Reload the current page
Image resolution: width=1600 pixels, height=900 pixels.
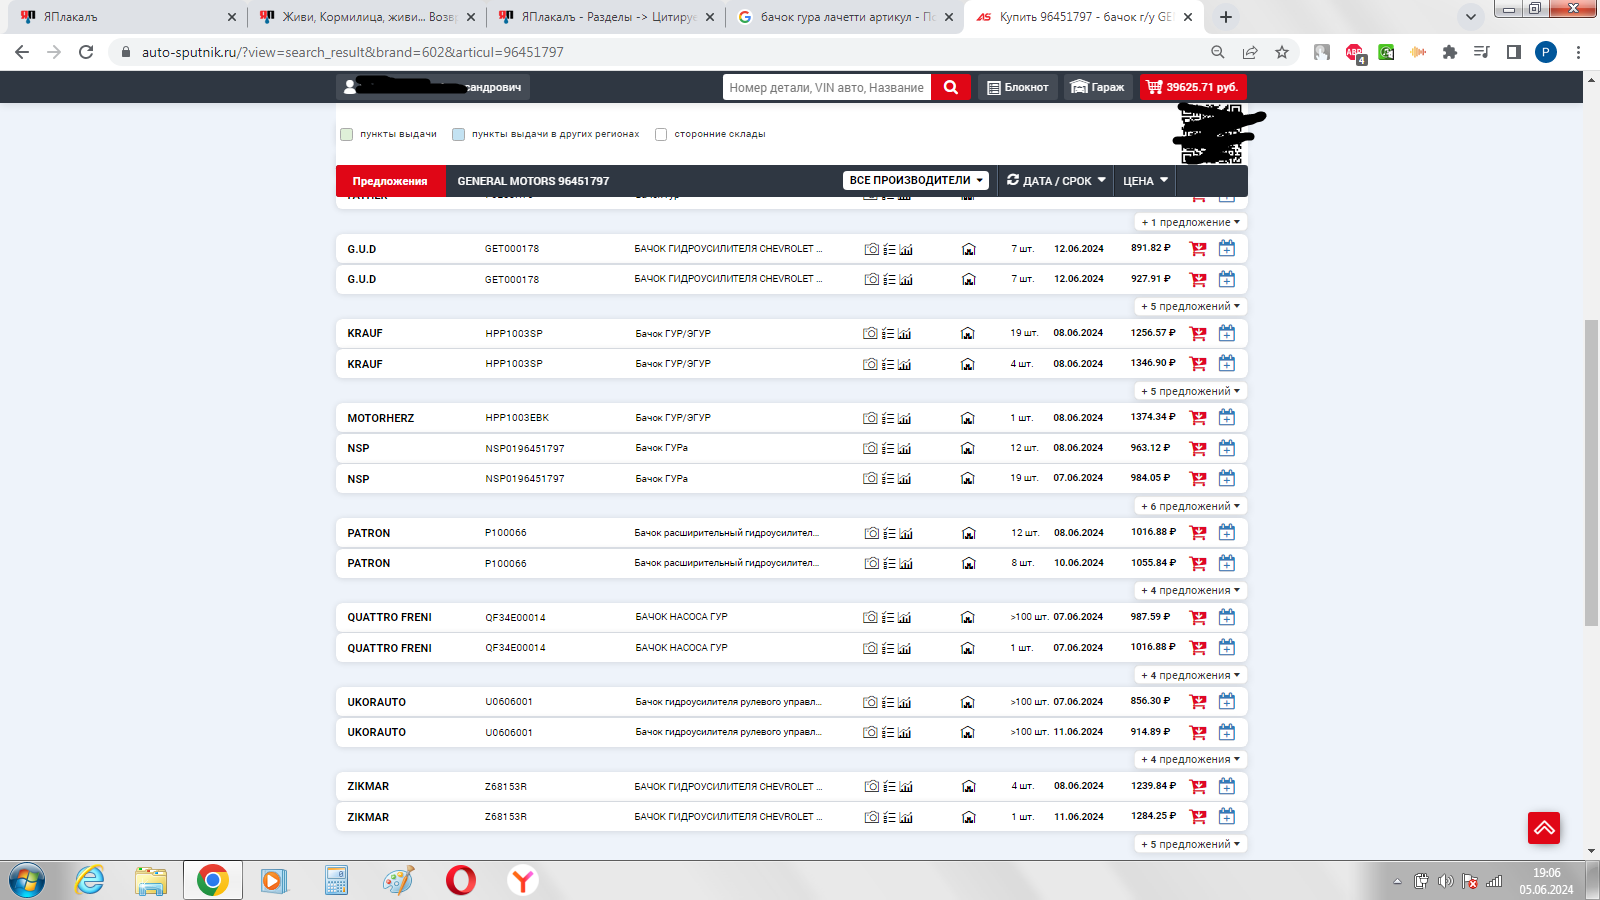86,52
